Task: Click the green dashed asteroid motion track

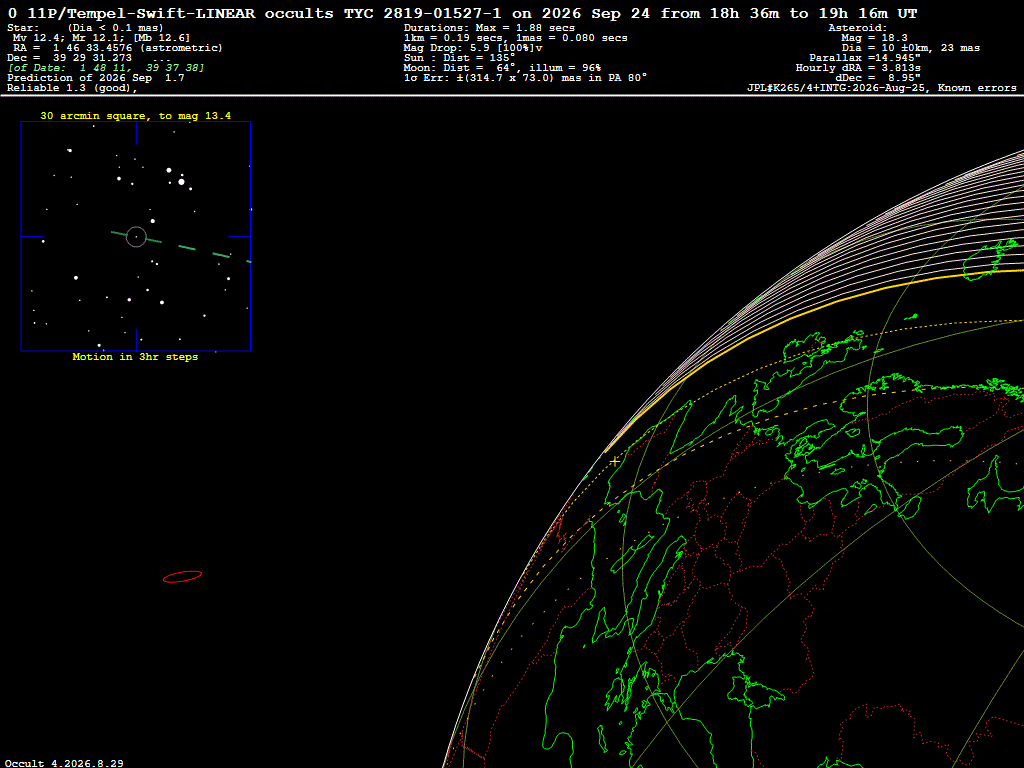Action: tap(181, 247)
